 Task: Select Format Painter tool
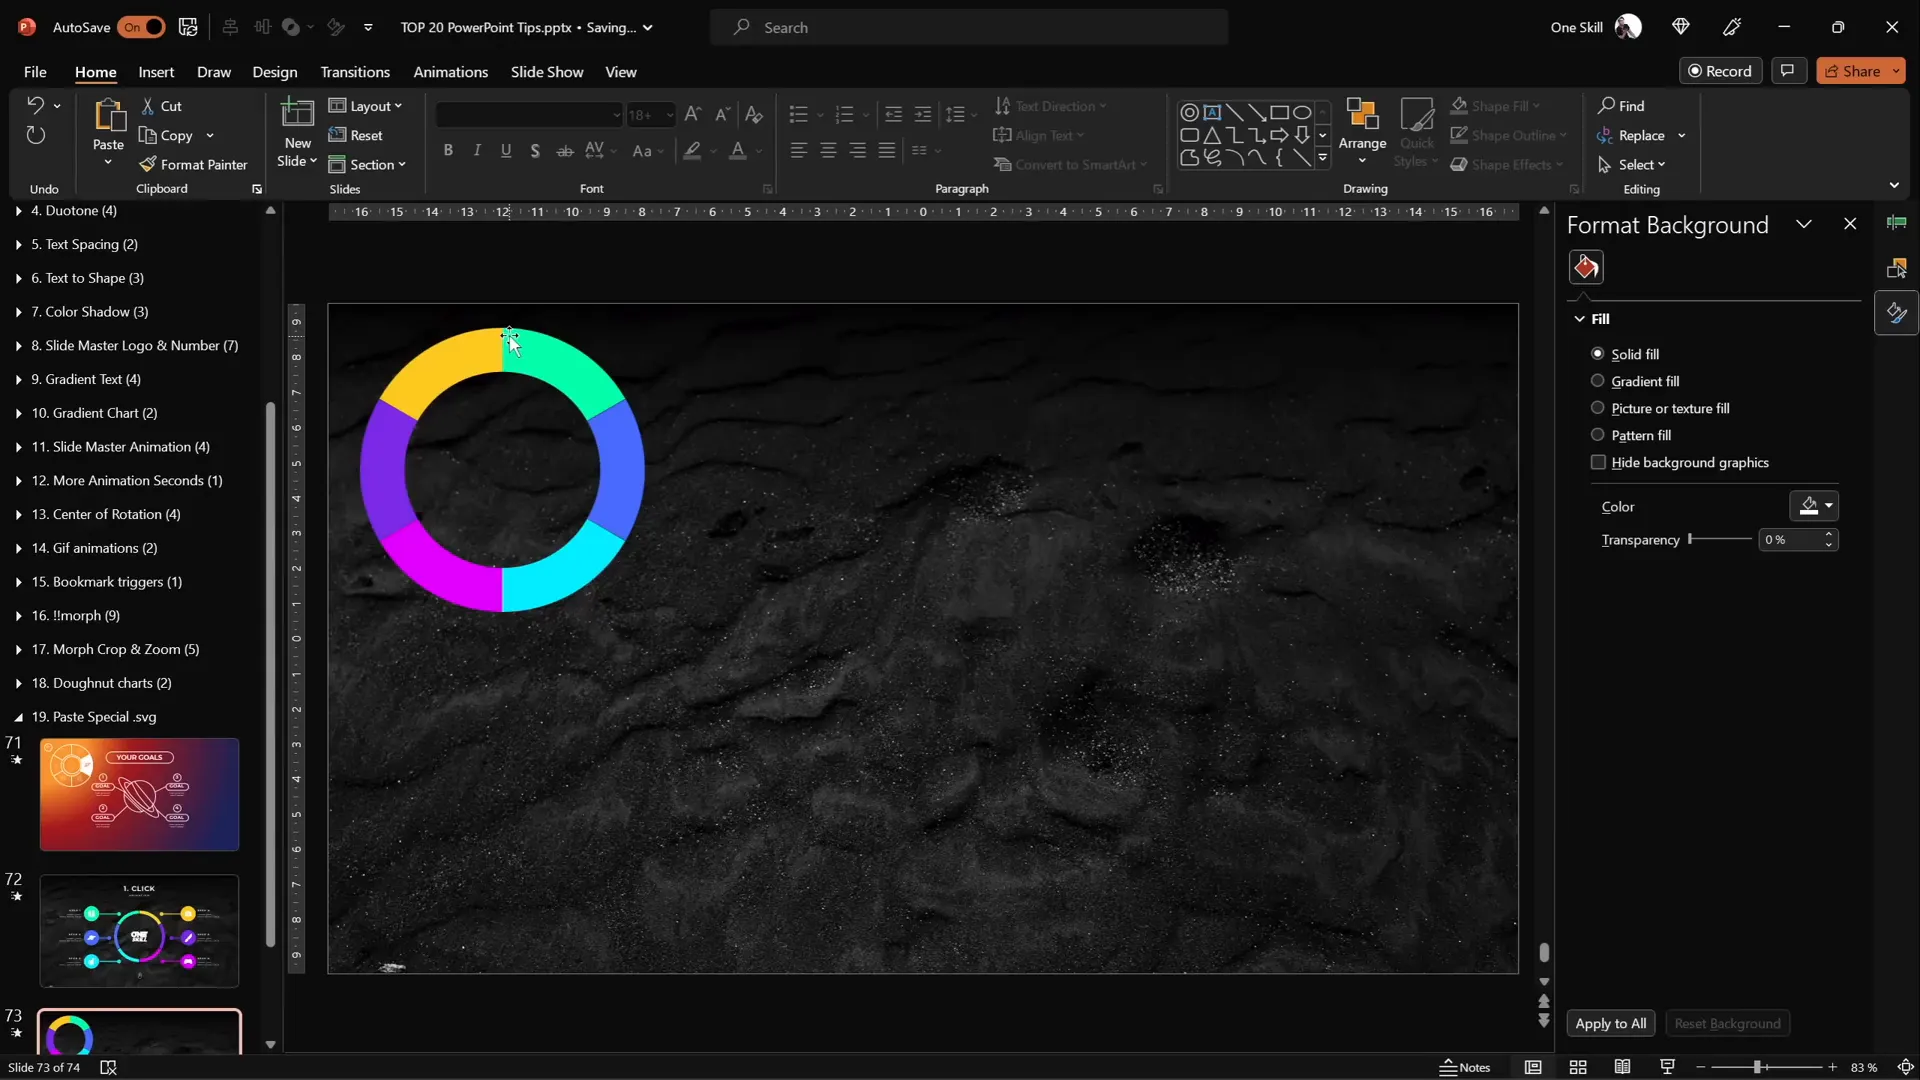[194, 164]
